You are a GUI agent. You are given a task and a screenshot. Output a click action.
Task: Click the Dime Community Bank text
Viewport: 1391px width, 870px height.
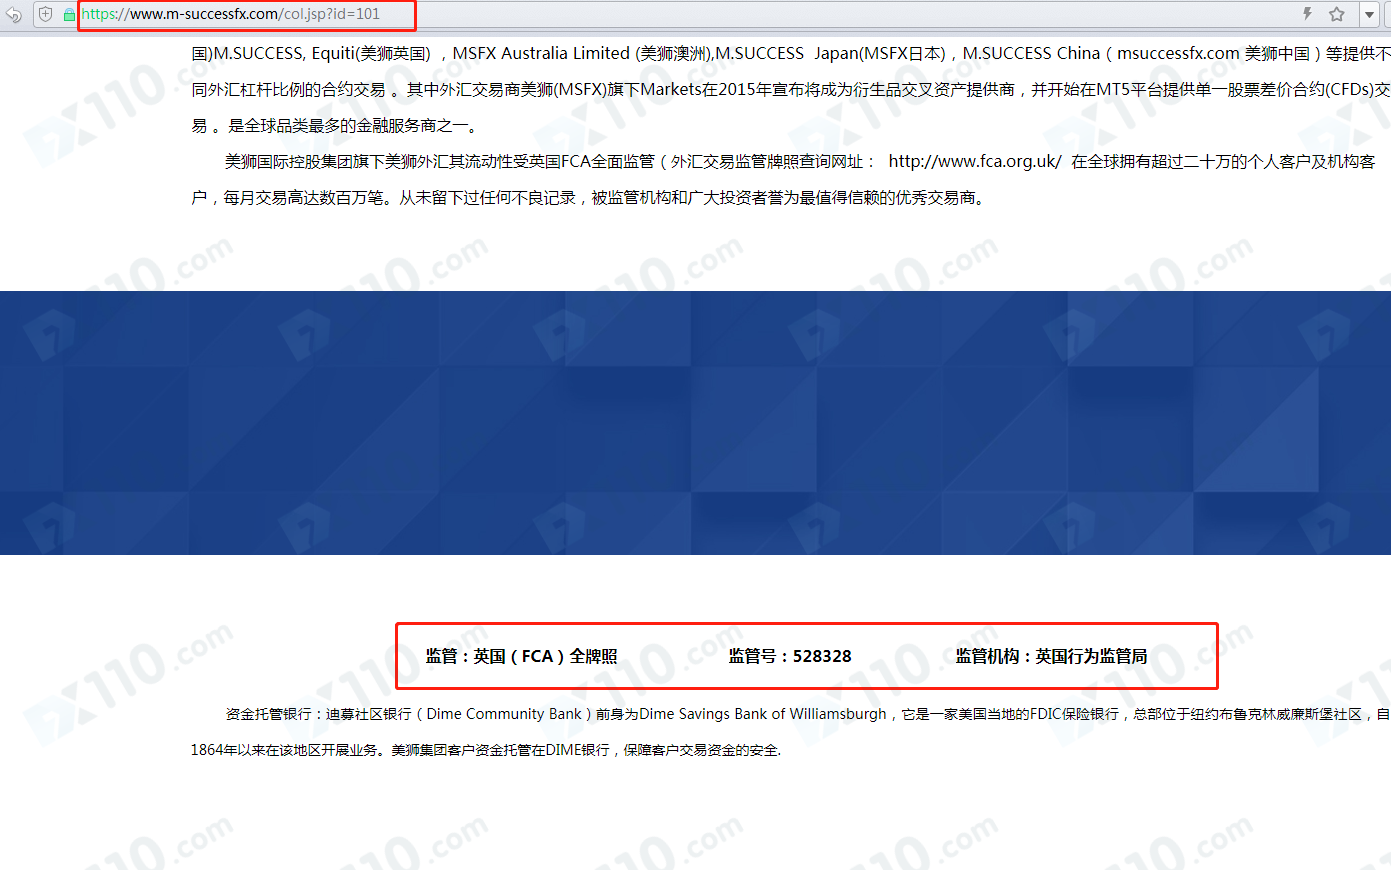tap(504, 714)
